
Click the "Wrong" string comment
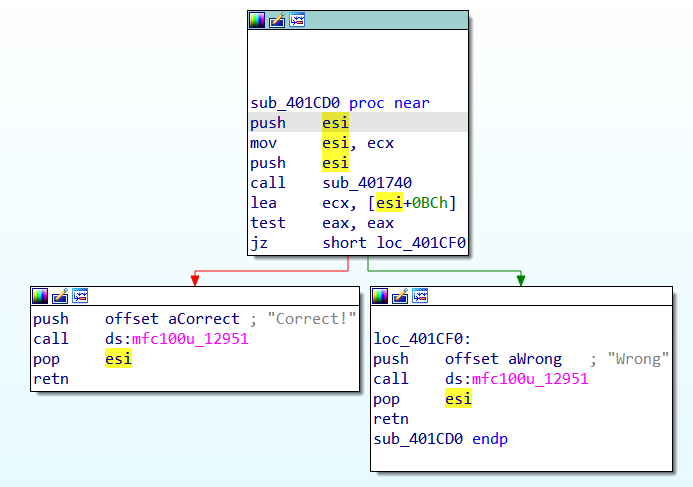638,359
